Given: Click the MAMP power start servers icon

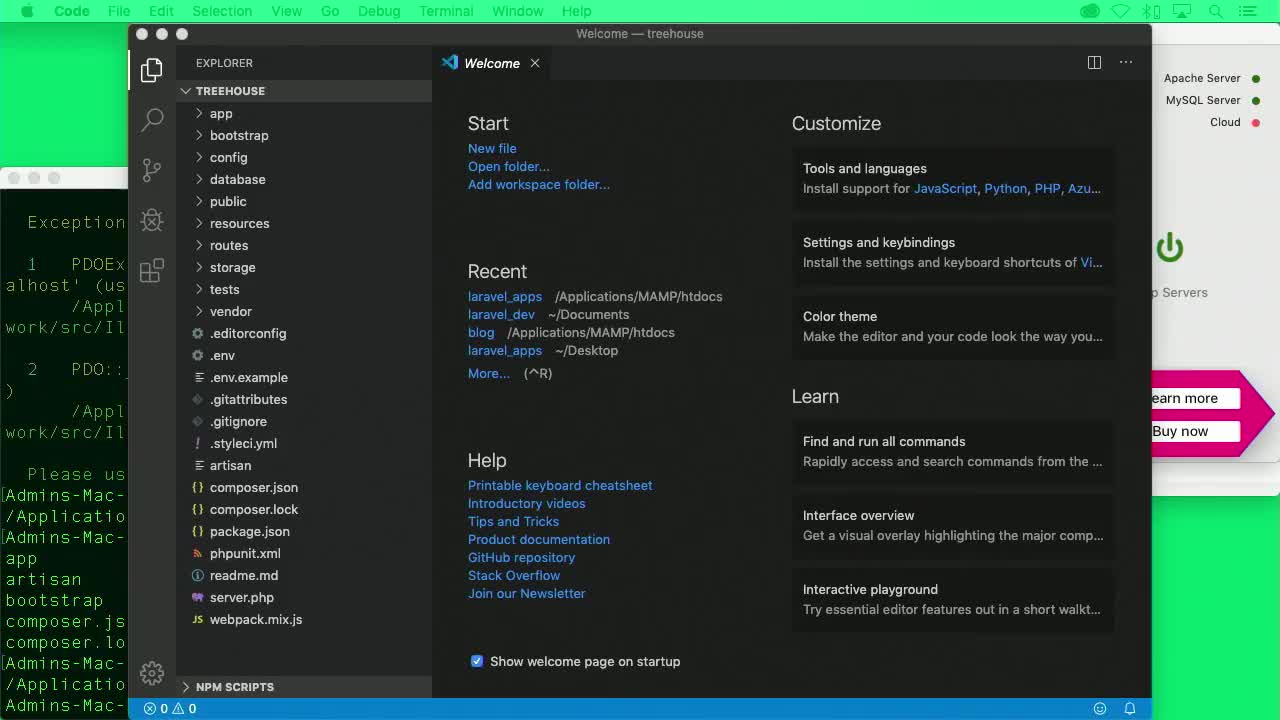Looking at the screenshot, I should pyautogui.click(x=1169, y=247).
